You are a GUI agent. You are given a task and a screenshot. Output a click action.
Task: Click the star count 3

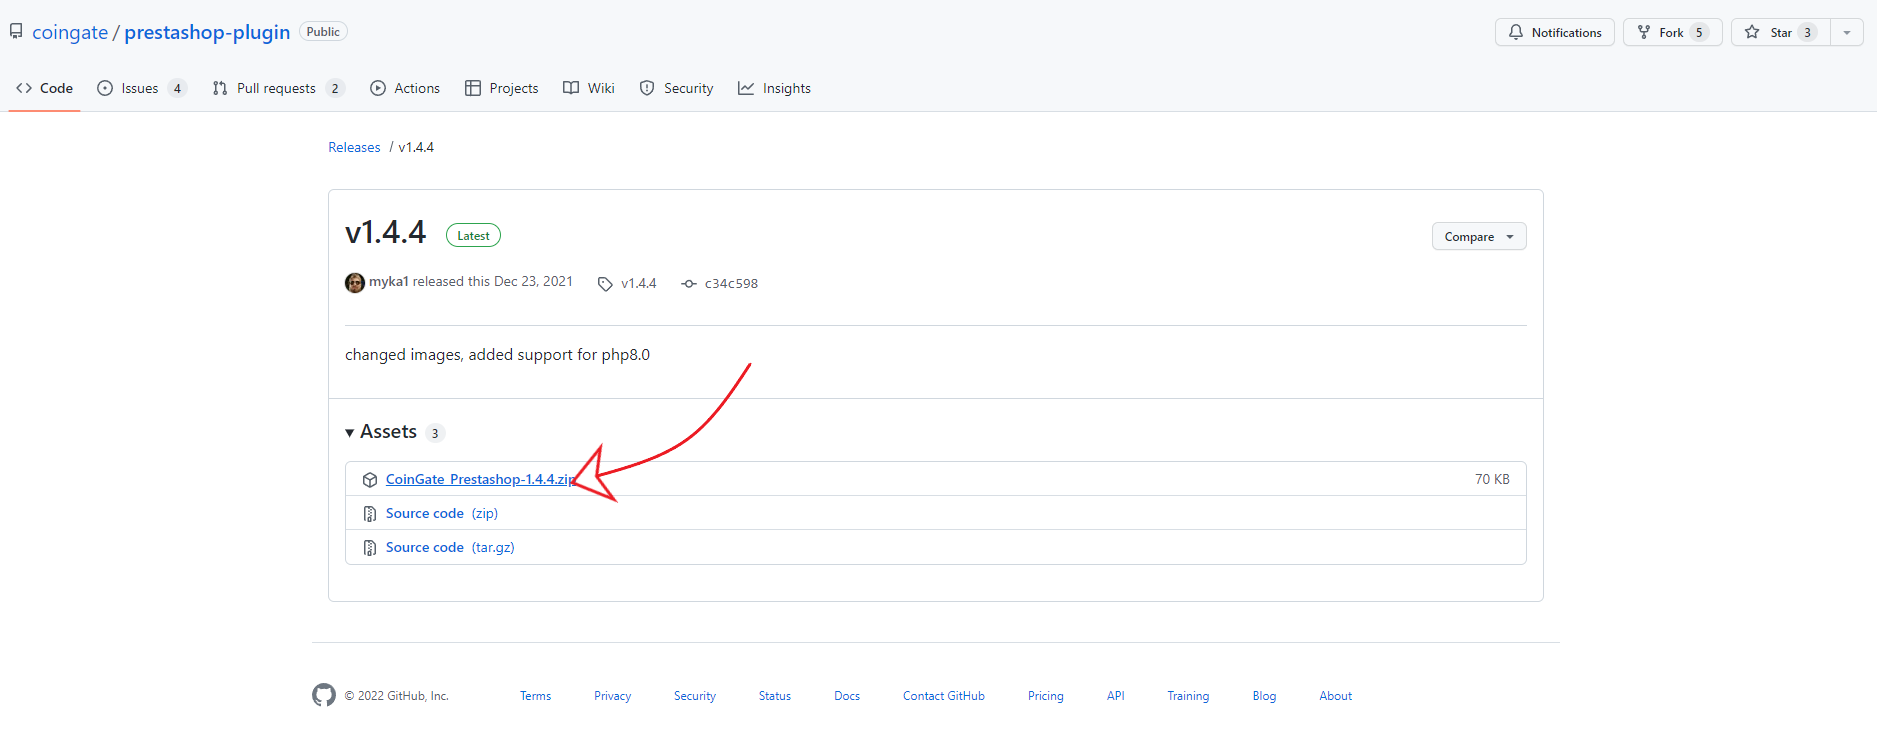pos(1807,32)
